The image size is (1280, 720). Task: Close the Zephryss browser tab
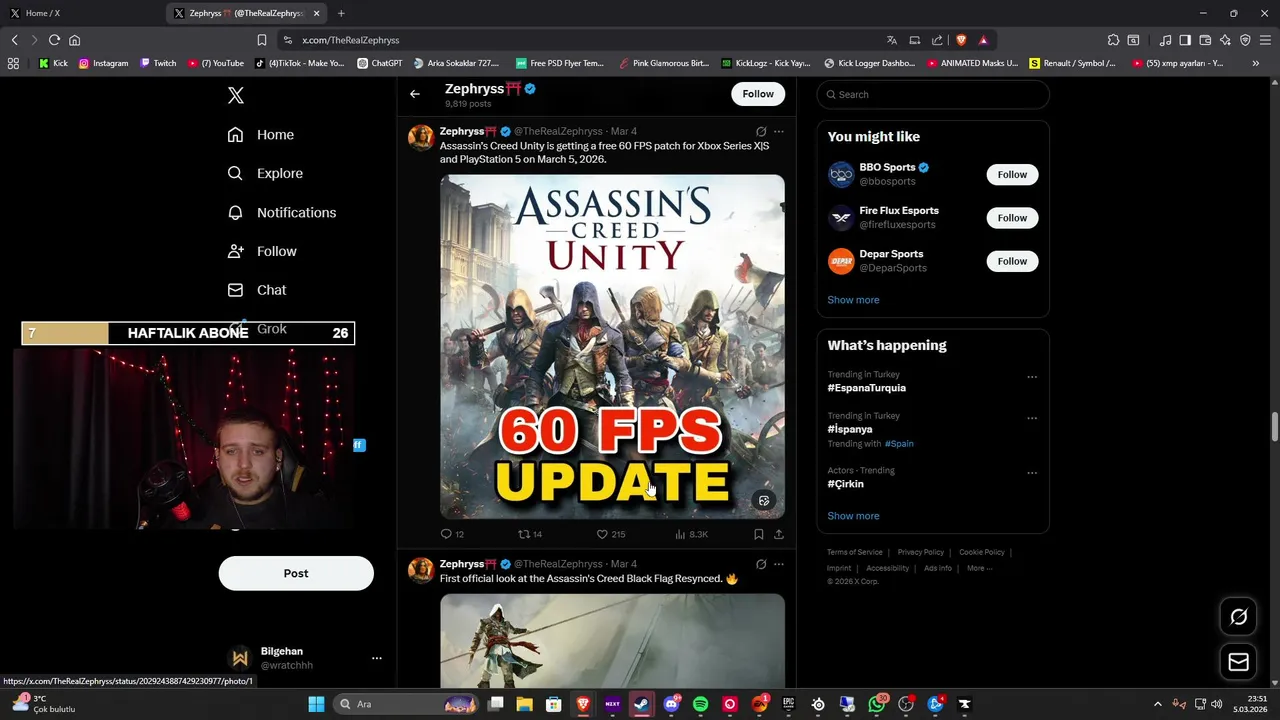tap(317, 13)
